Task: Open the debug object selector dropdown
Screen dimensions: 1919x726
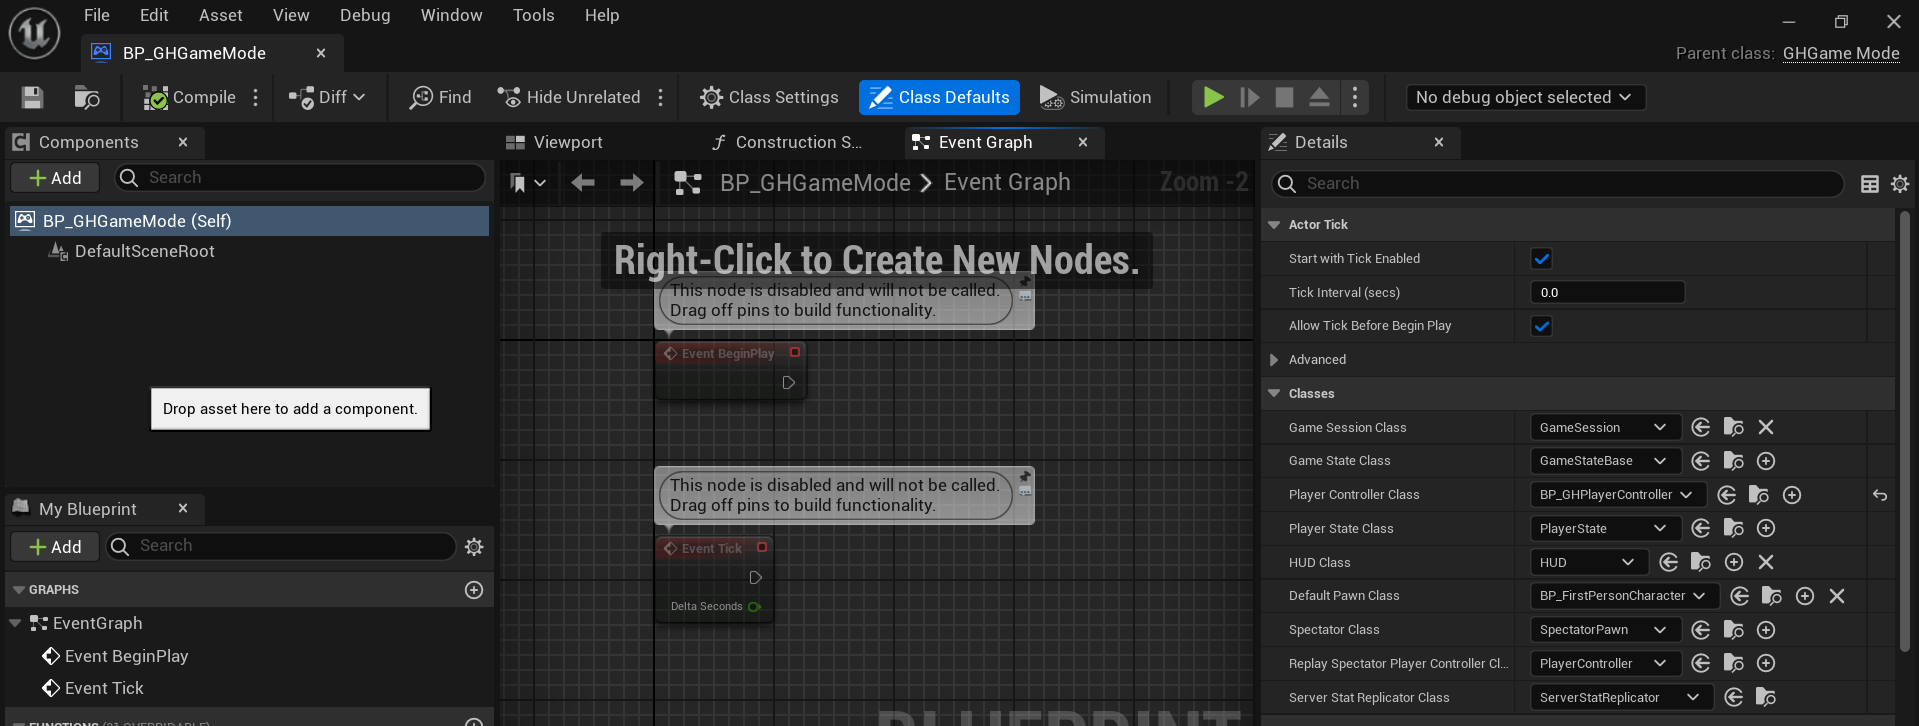Action: pos(1525,97)
